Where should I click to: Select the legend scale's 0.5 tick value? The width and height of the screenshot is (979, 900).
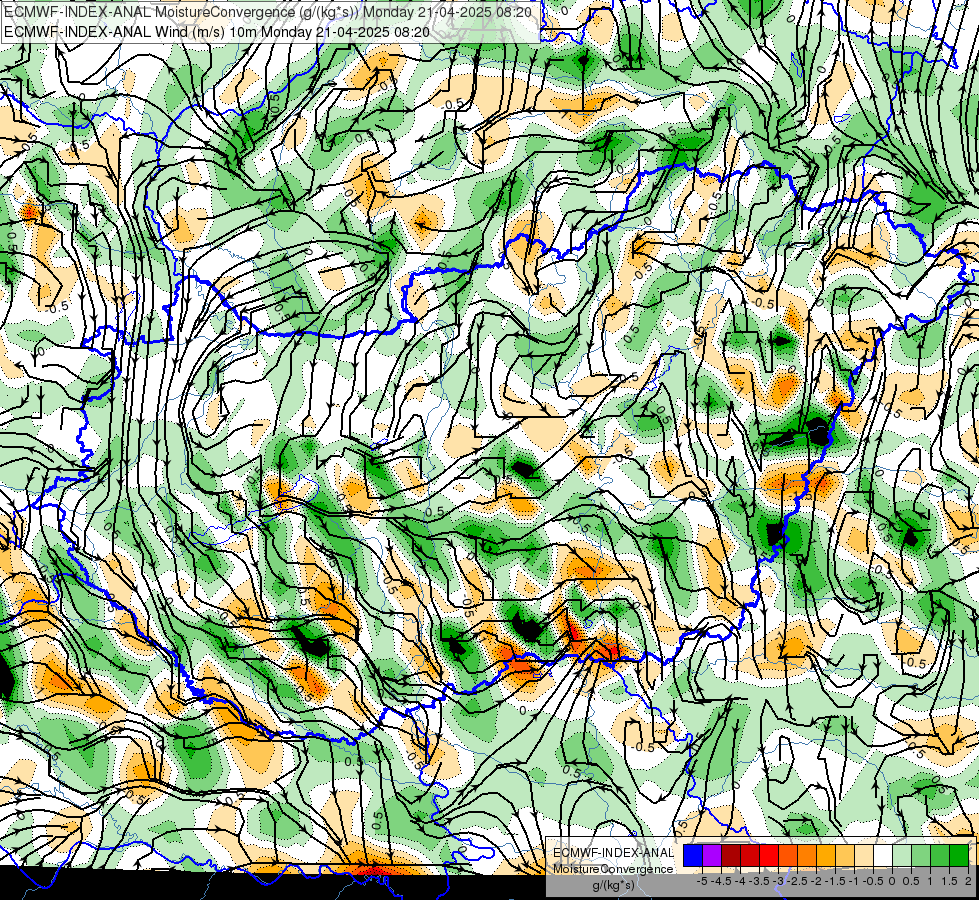tap(912, 881)
